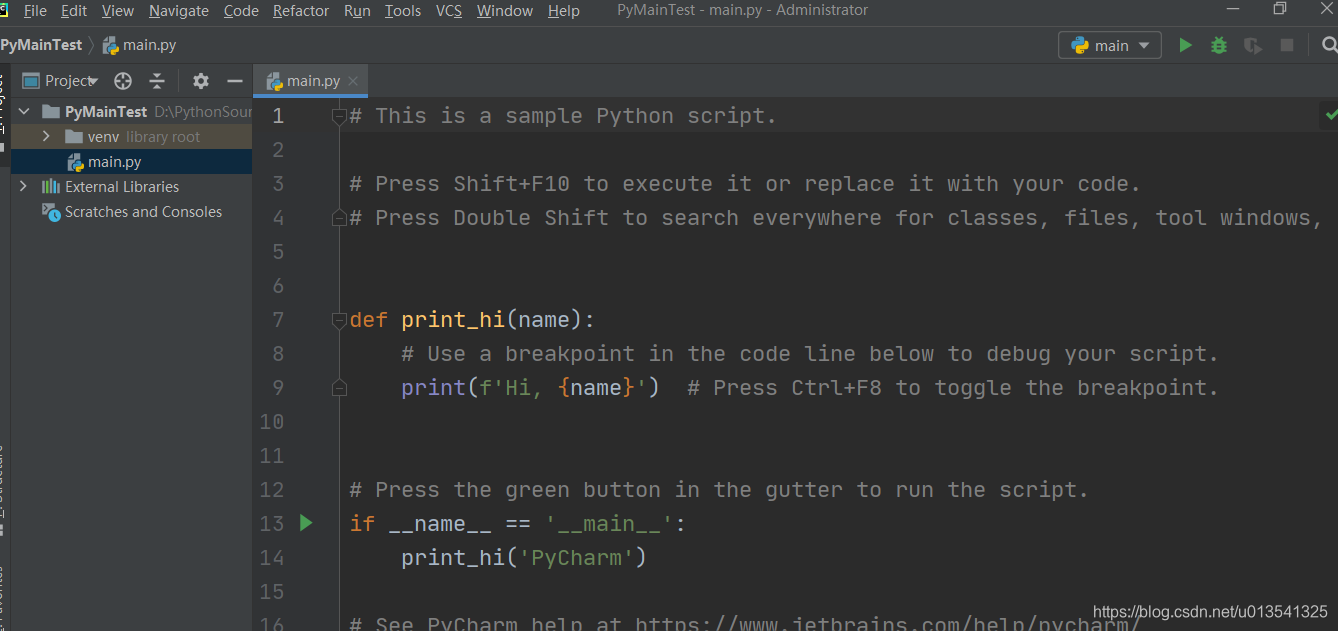
Task: Expand the venv folder arrow
Action: [46, 136]
